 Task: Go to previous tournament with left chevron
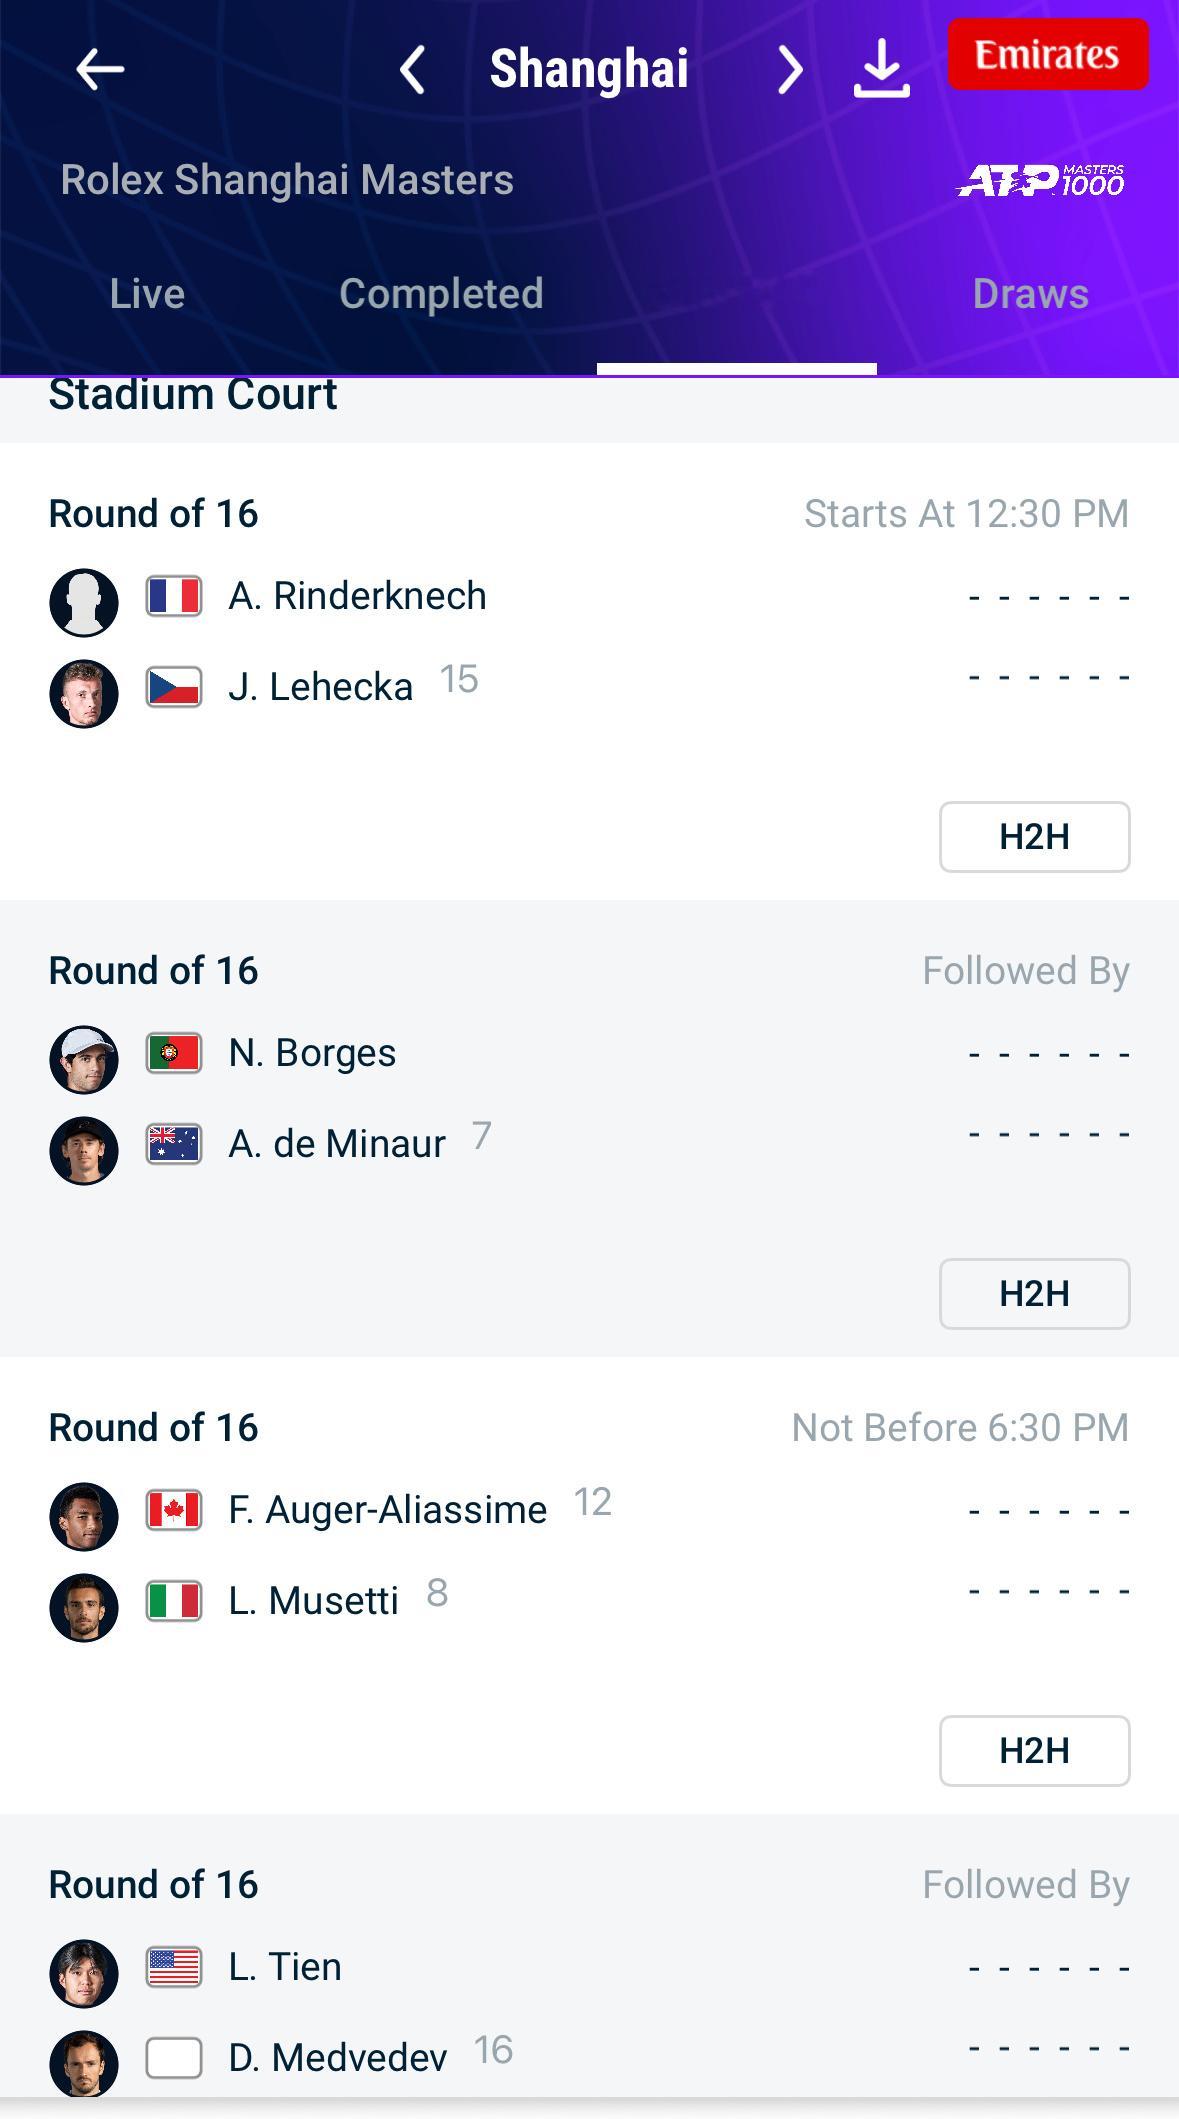tap(412, 70)
